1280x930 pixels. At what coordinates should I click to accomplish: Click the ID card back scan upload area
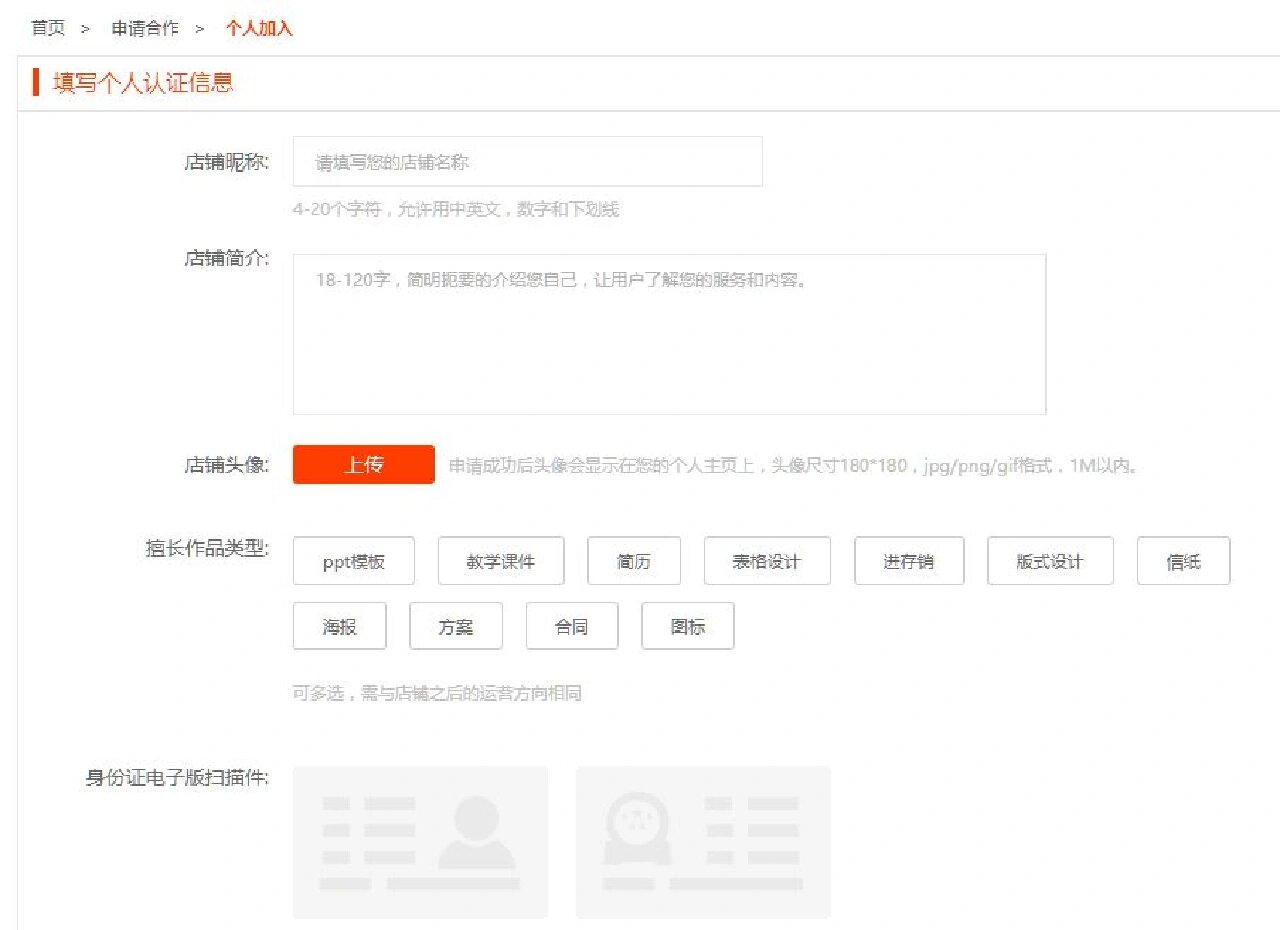click(702, 841)
